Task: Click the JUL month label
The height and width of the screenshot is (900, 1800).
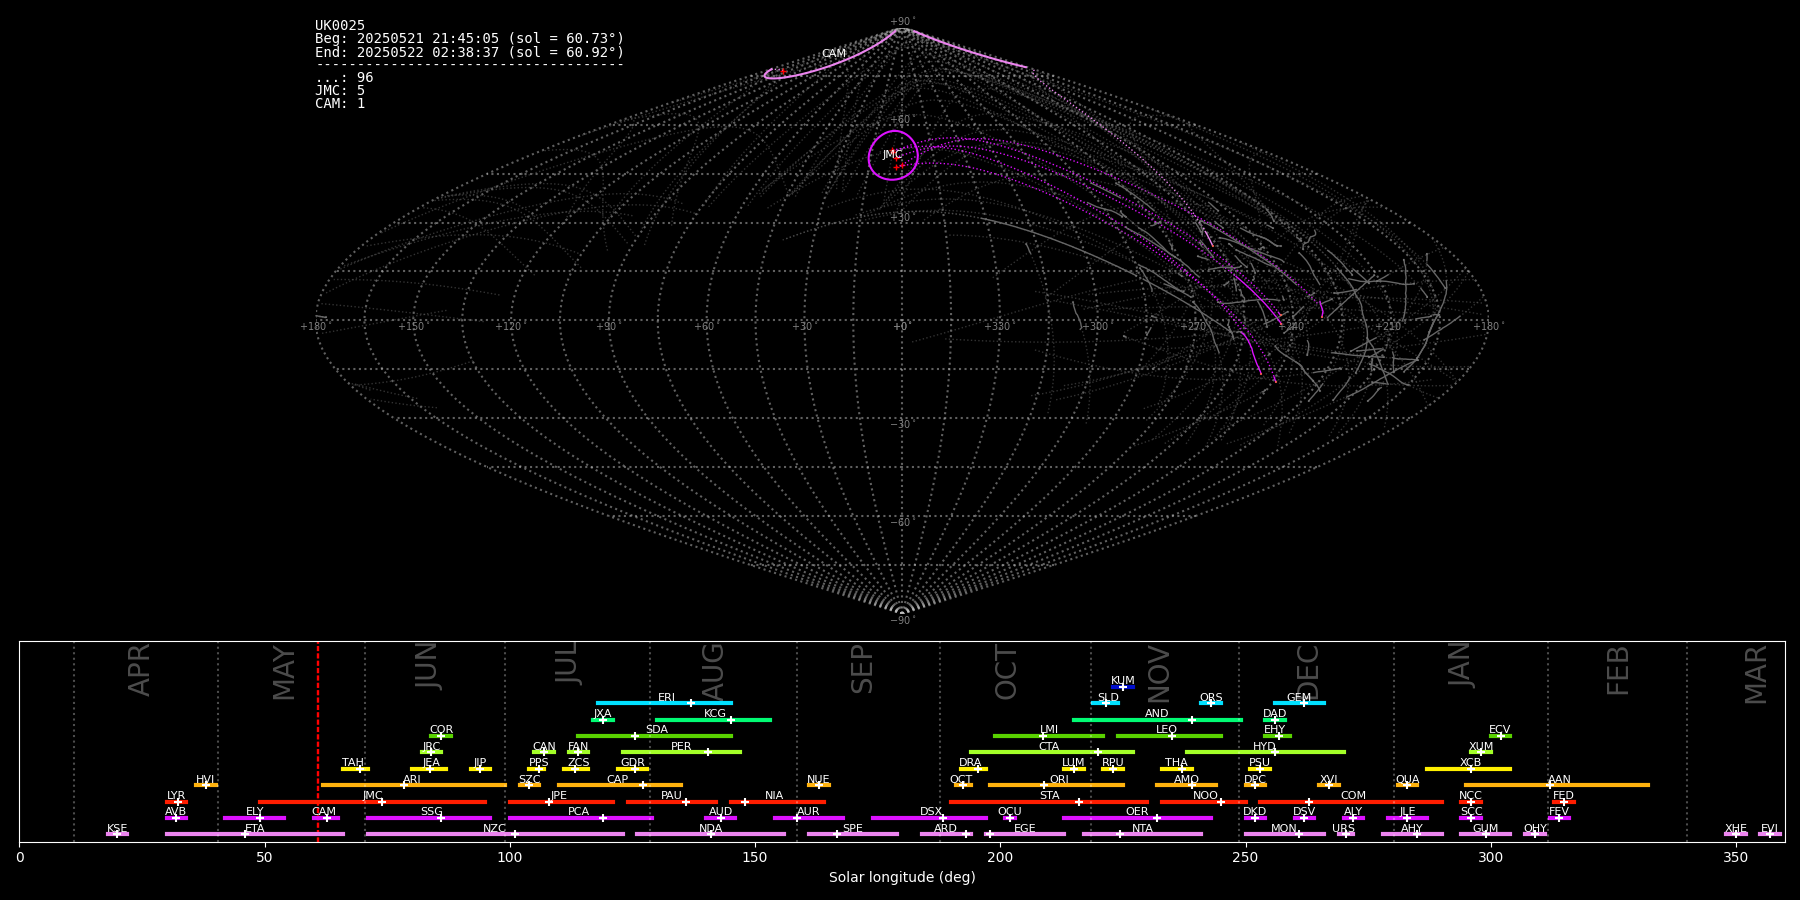Action: (x=567, y=663)
